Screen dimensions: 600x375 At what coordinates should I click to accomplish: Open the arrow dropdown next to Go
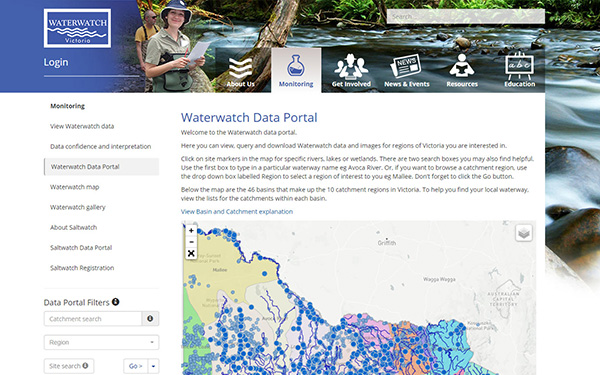pyautogui.click(x=153, y=366)
